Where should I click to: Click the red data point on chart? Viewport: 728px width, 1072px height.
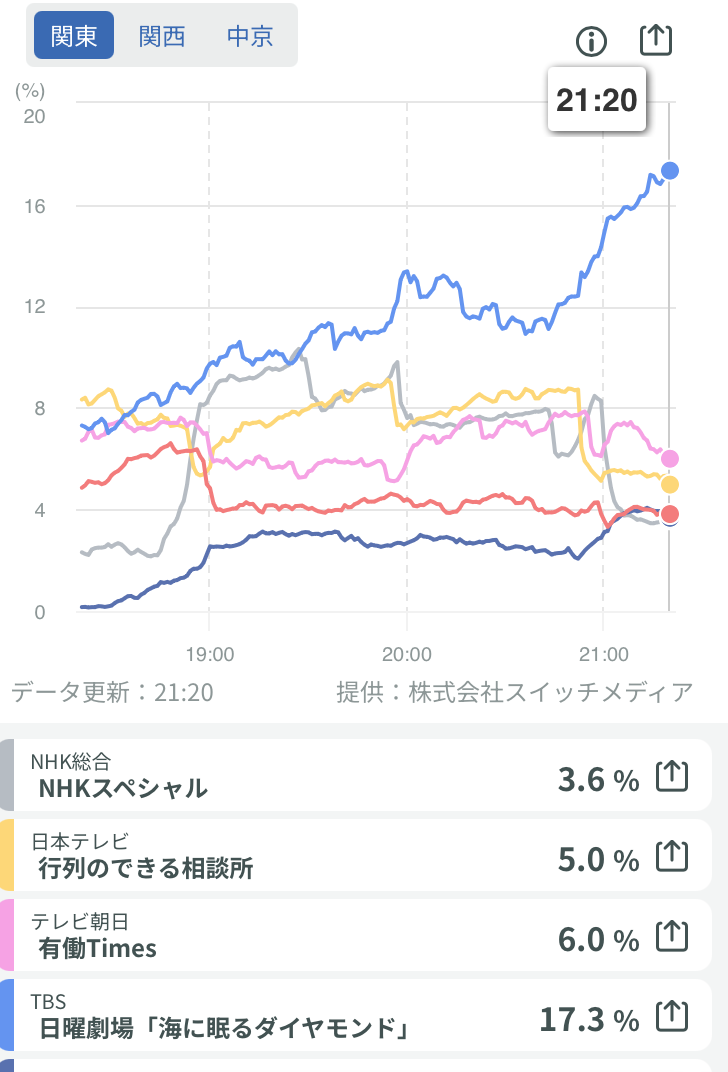point(670,514)
